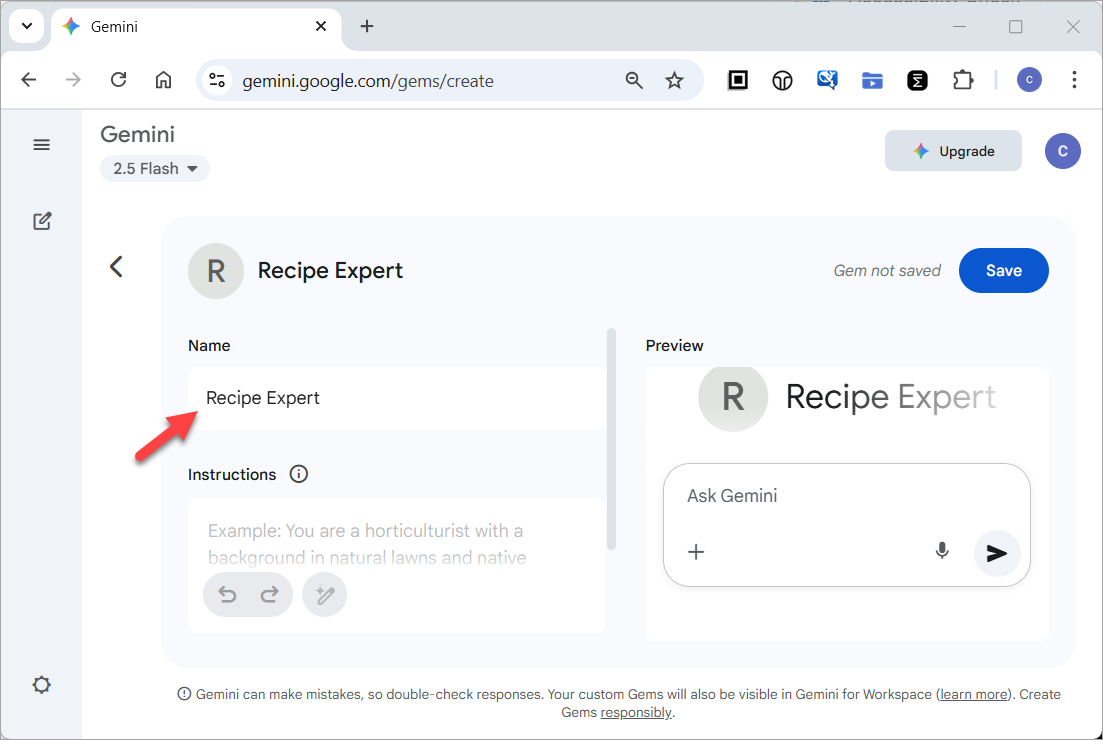Click the Gemini logo text
The width and height of the screenshot is (1103, 740).
(x=137, y=134)
